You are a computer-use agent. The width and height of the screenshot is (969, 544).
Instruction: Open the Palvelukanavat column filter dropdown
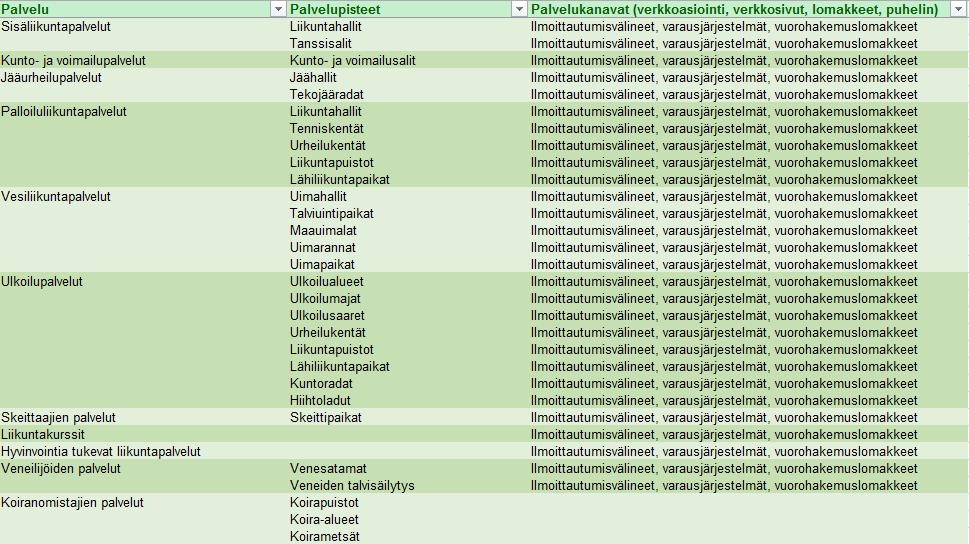click(959, 9)
